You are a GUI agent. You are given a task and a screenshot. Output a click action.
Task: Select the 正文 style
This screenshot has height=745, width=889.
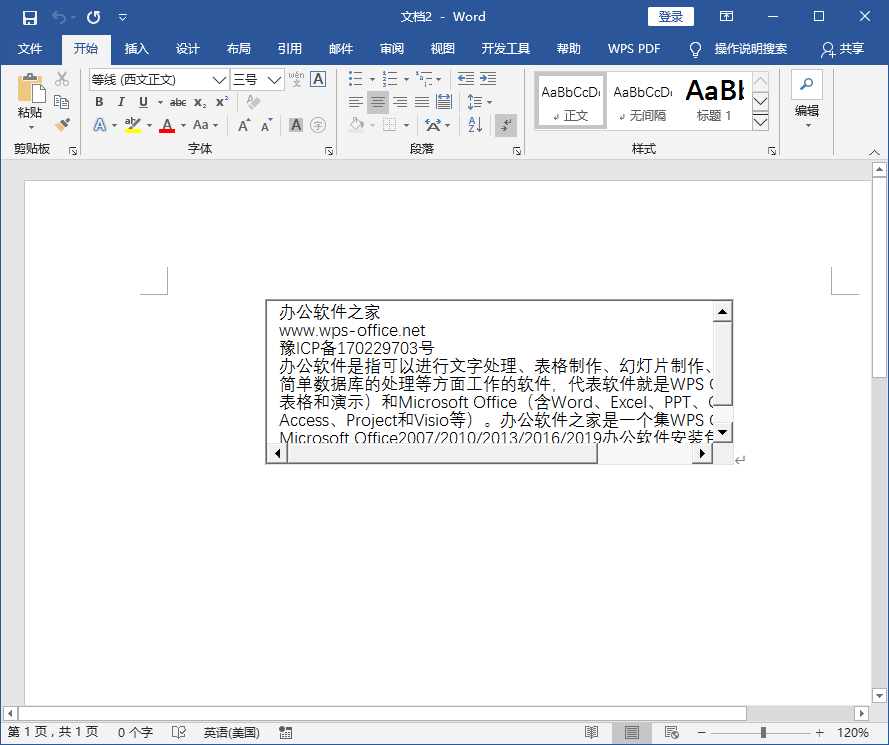pos(571,101)
